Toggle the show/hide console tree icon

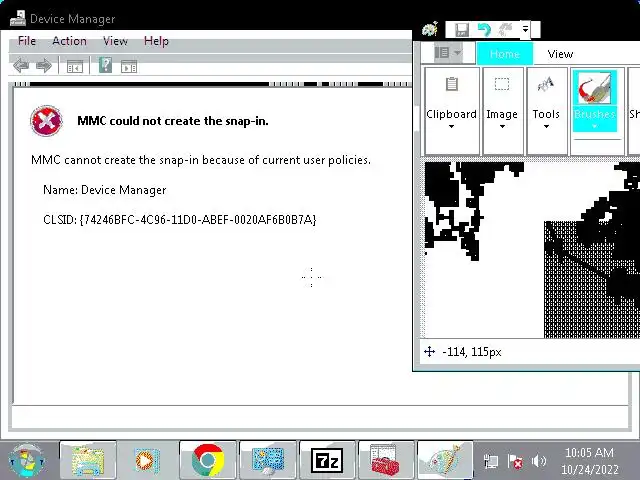[x=75, y=66]
